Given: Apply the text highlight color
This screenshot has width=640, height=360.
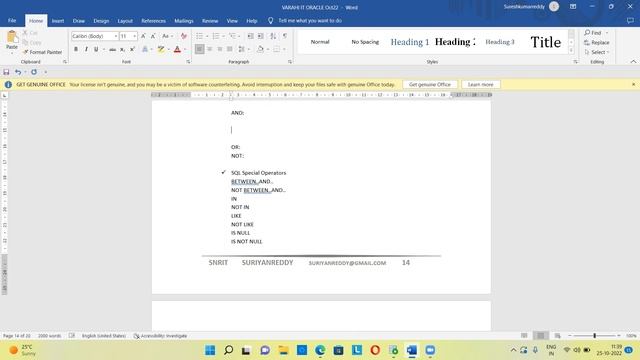Looking at the screenshot, I should 161,49.
